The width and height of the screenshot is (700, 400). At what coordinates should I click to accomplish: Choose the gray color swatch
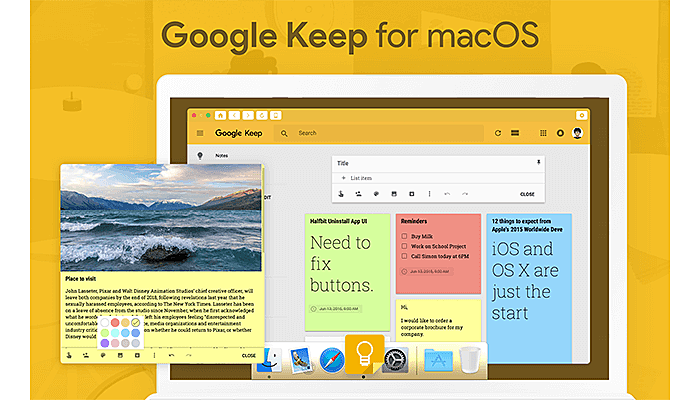click(x=136, y=343)
